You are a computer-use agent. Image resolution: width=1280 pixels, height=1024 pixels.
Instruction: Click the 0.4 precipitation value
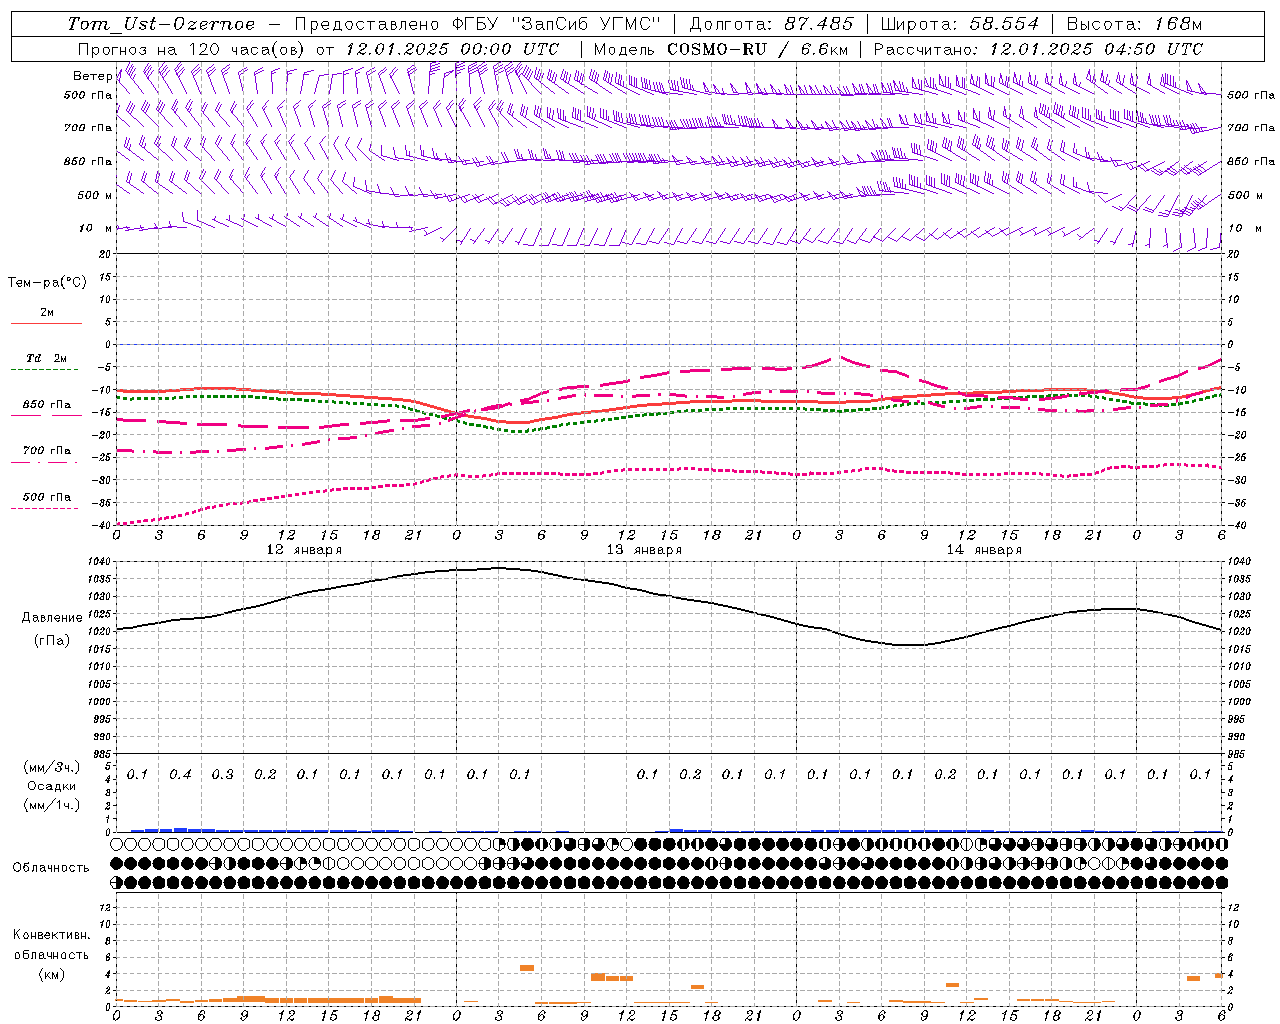(180, 774)
